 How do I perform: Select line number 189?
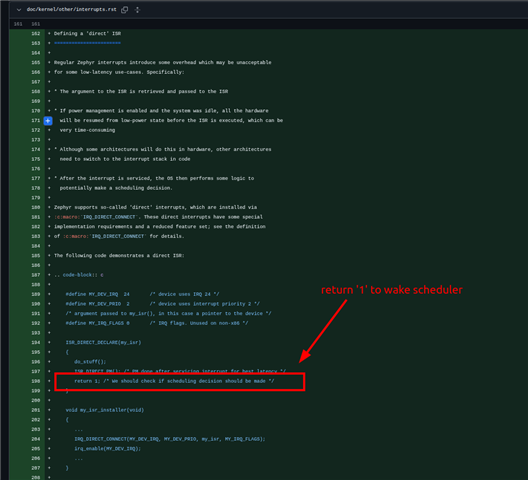pos(36,294)
